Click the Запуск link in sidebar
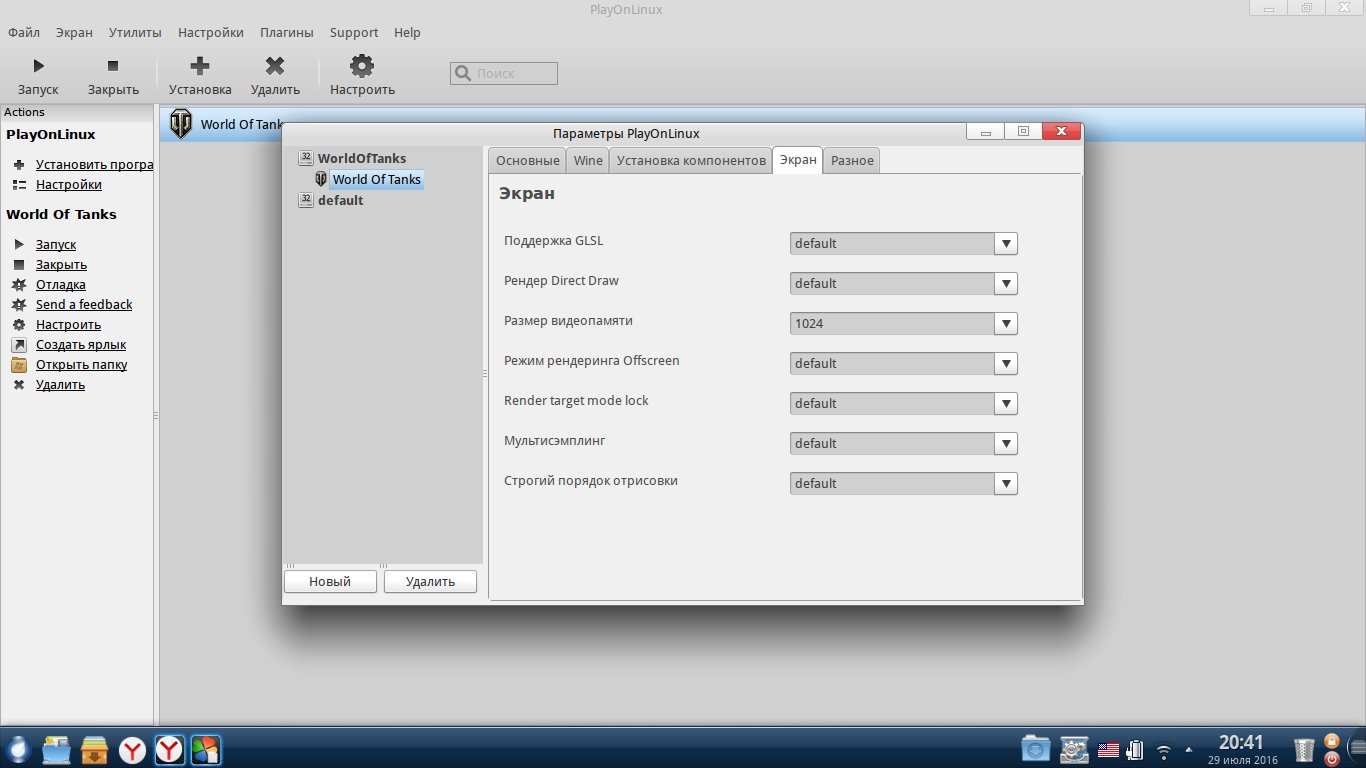The width and height of the screenshot is (1366, 768). pyautogui.click(x=56, y=245)
